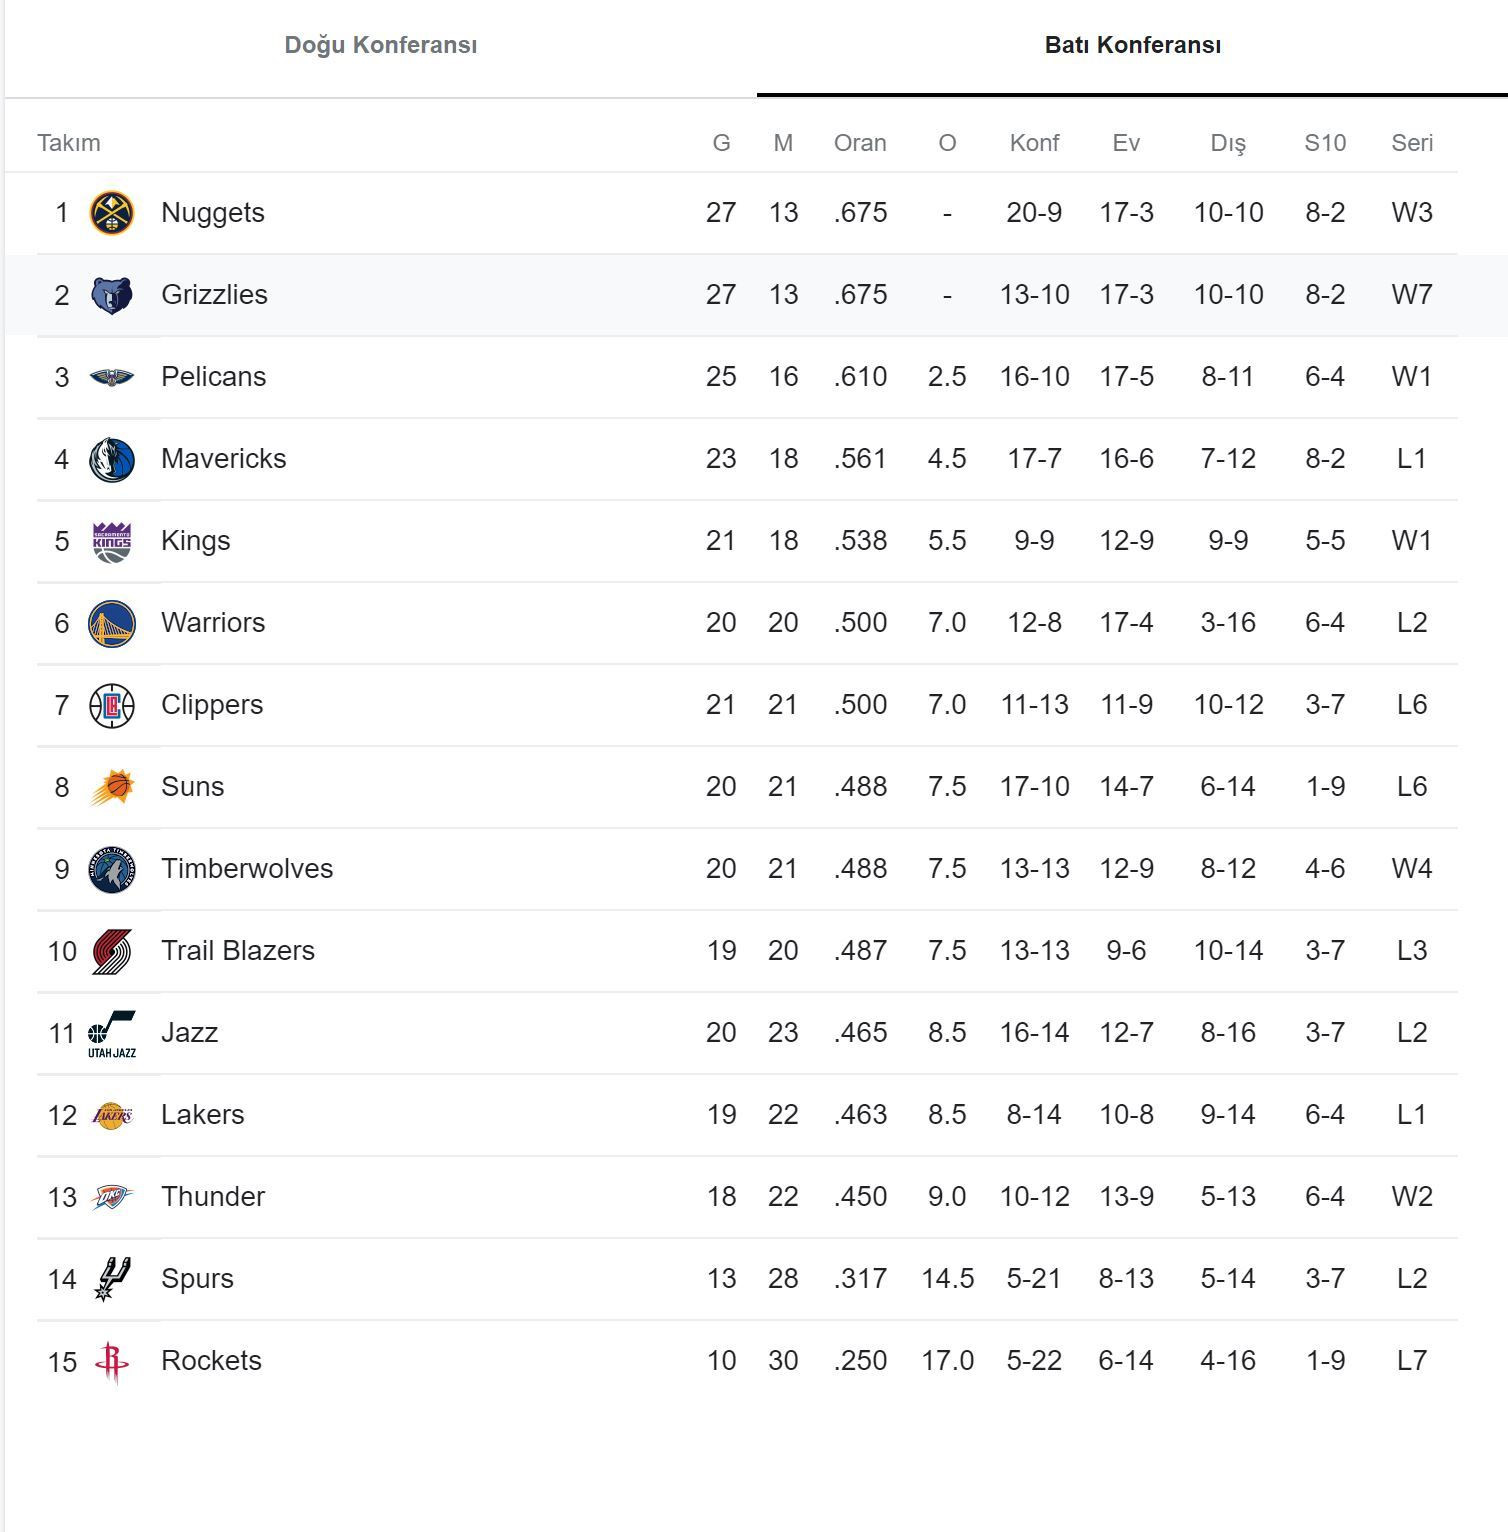Open the Jazz team name link

click(x=189, y=1033)
